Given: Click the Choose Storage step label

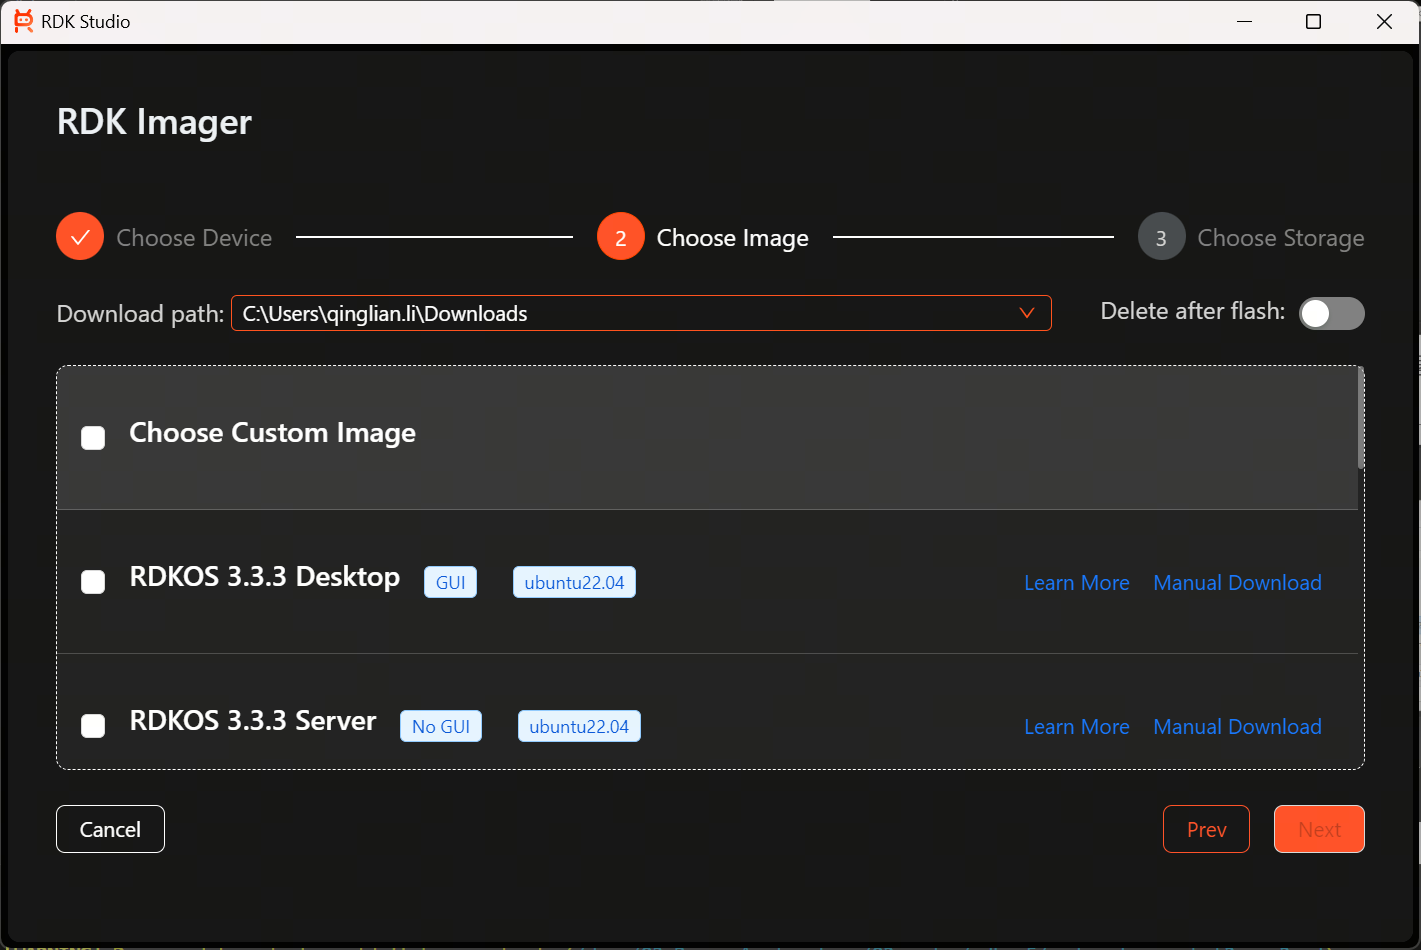Looking at the screenshot, I should 1281,237.
